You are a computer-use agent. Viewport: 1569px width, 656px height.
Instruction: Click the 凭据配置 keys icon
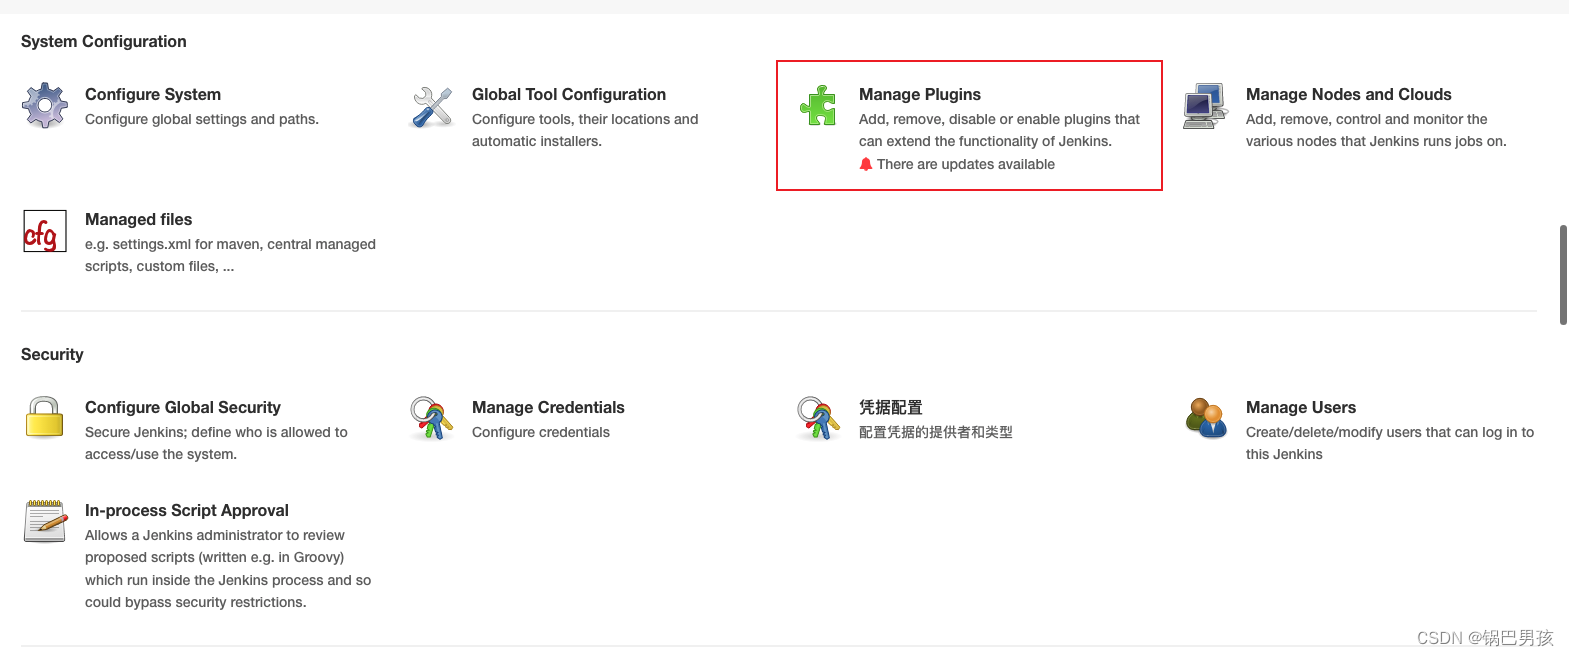coord(818,418)
